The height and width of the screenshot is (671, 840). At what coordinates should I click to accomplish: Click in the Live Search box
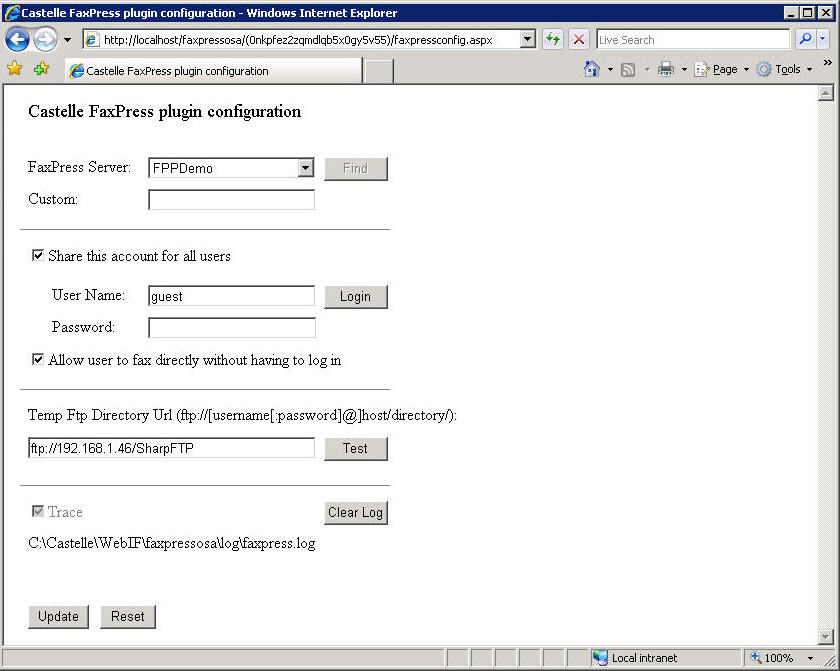coord(693,40)
